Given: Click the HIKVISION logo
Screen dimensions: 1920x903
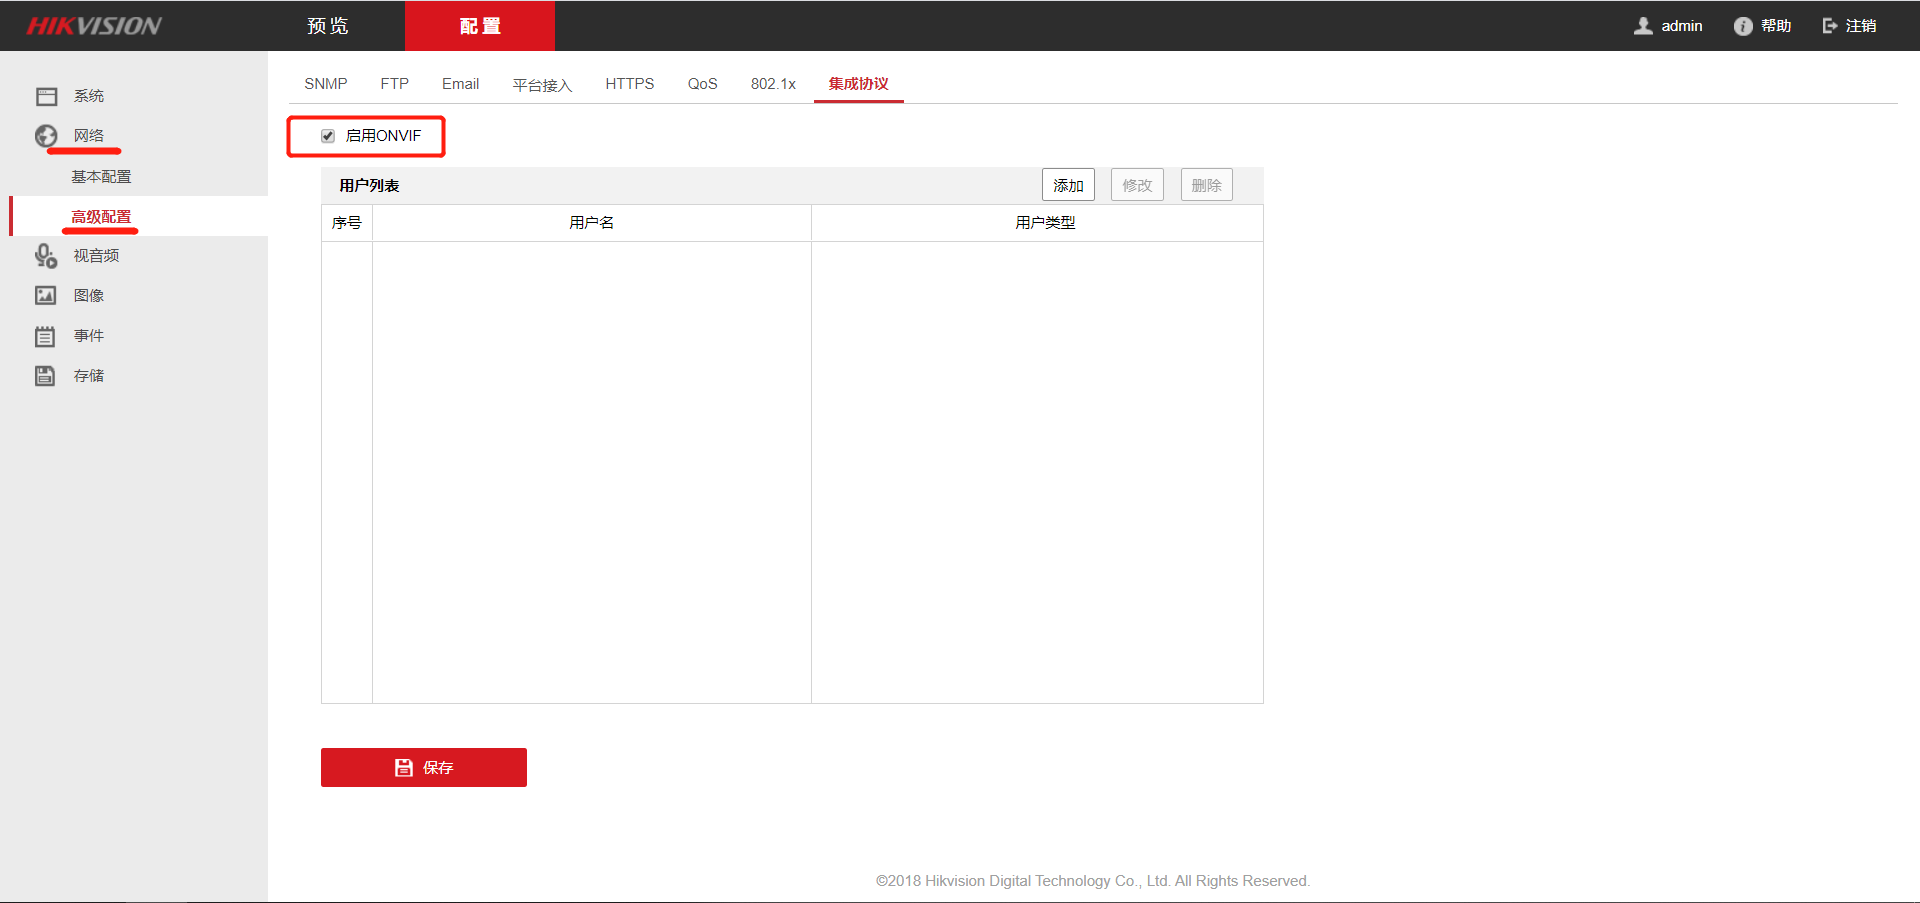Looking at the screenshot, I should tap(94, 26).
